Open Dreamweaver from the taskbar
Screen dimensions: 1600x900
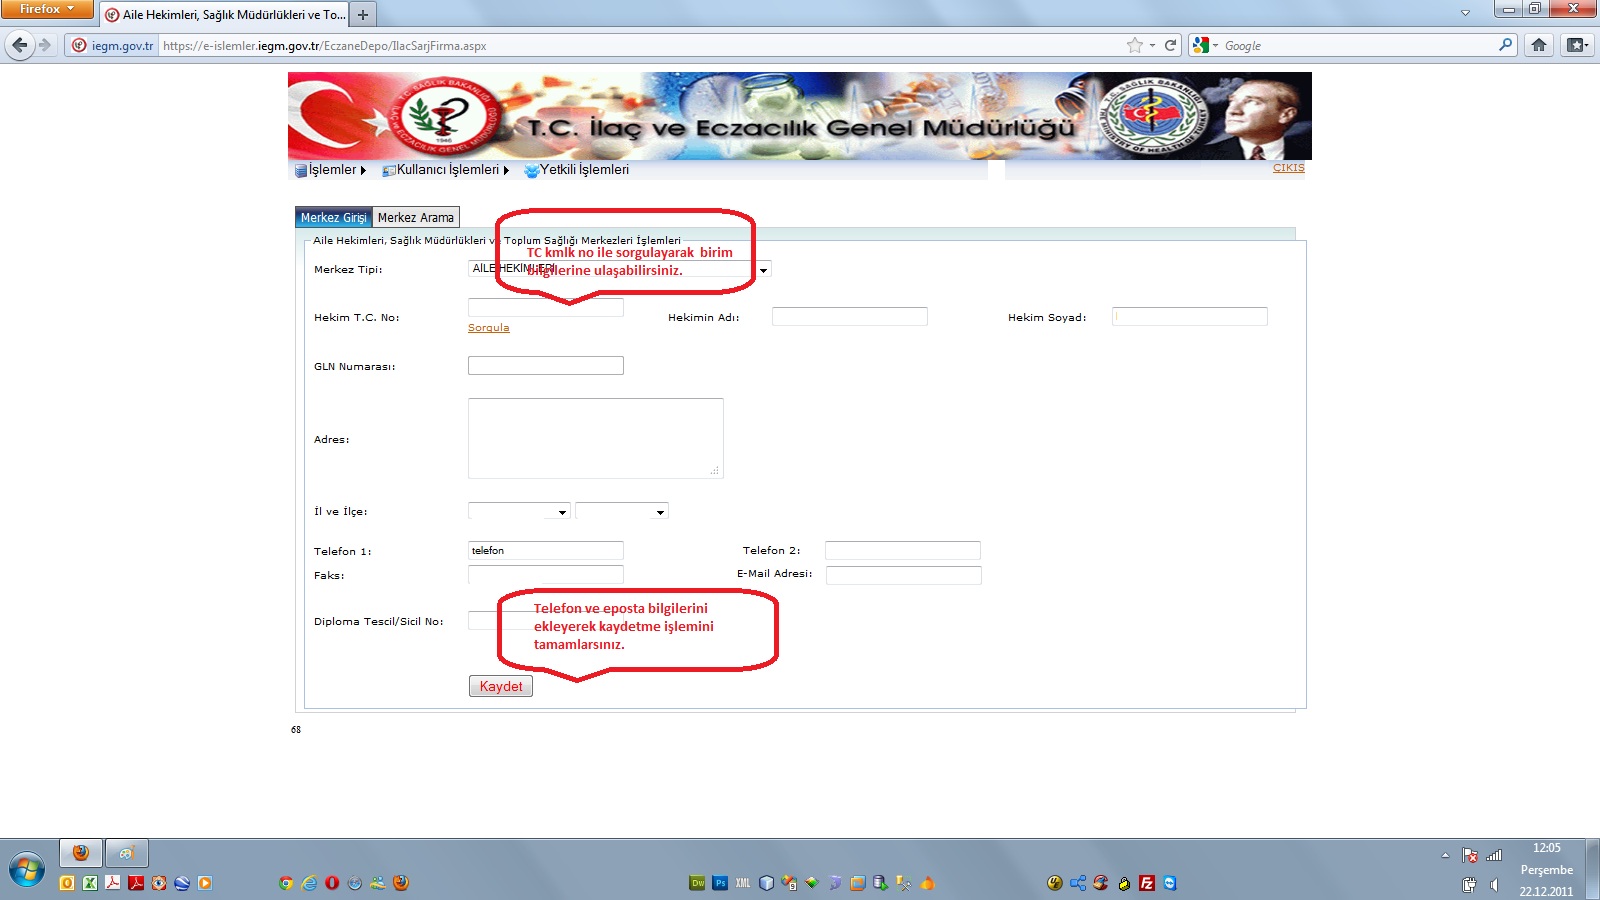pyautogui.click(x=697, y=883)
